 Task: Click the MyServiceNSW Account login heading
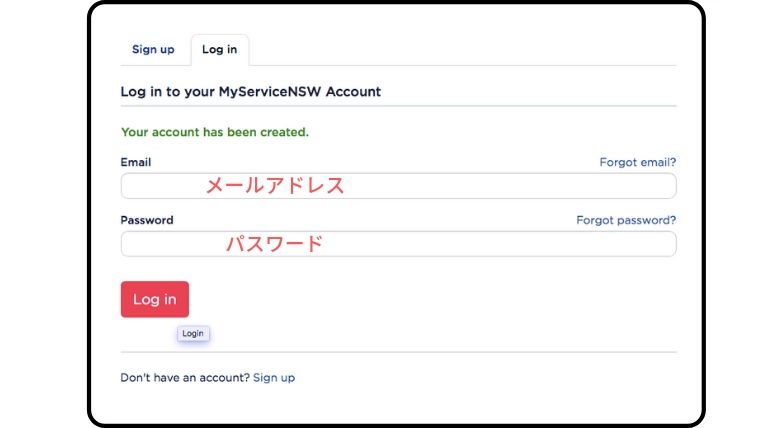pyautogui.click(x=251, y=92)
